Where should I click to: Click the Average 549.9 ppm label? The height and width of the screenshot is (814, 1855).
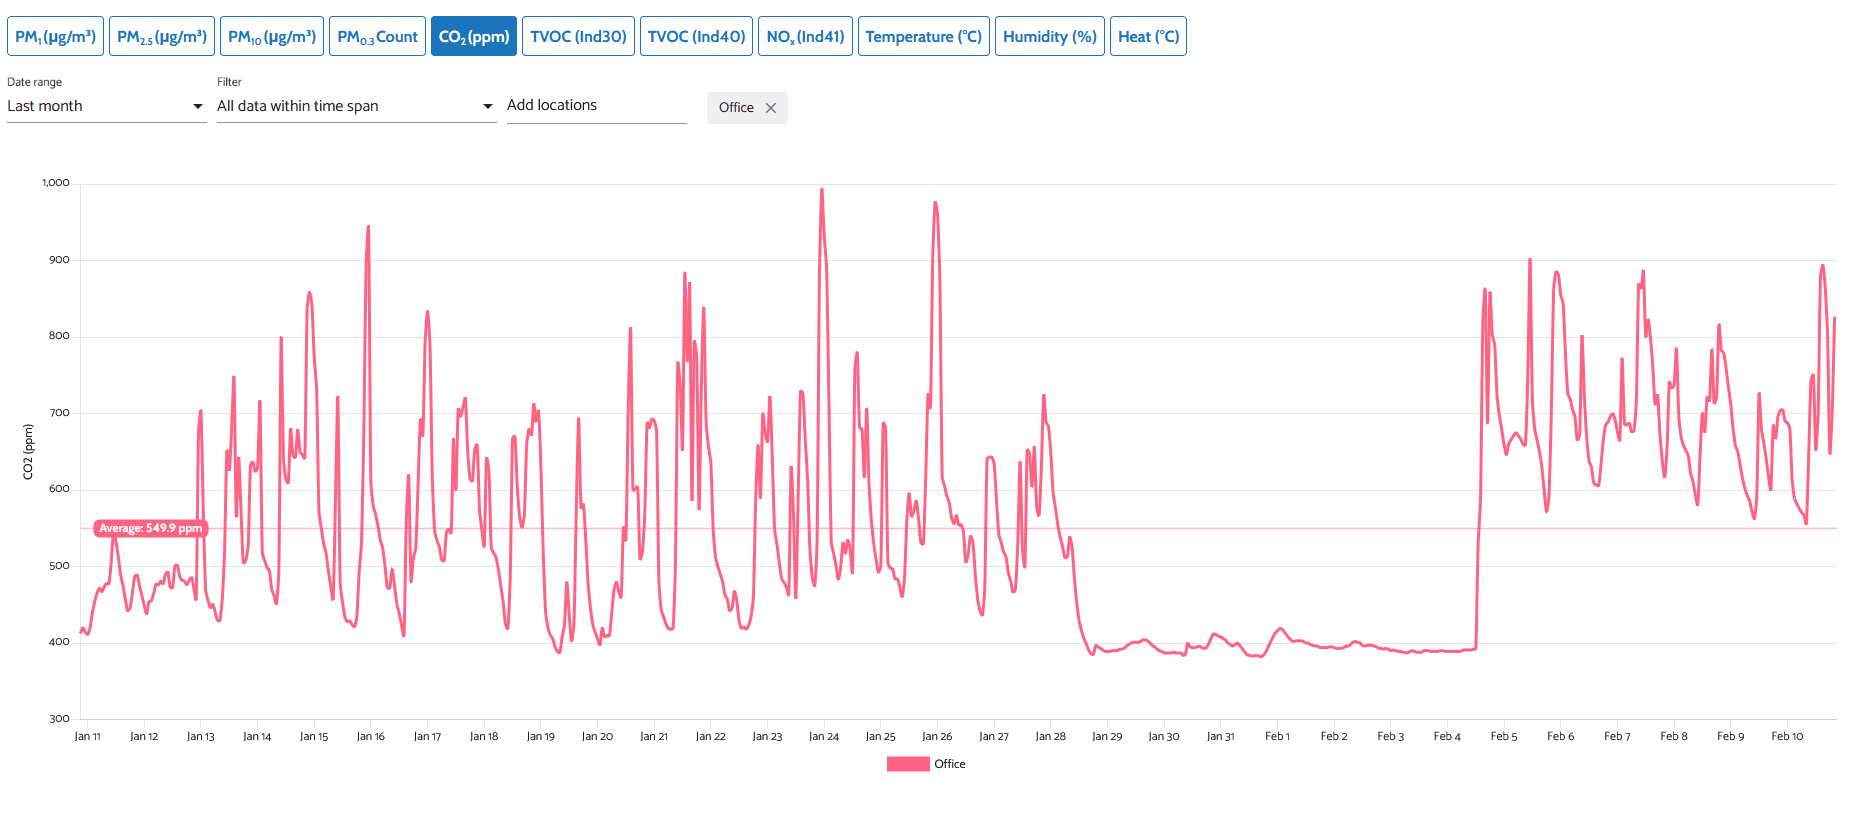click(150, 528)
